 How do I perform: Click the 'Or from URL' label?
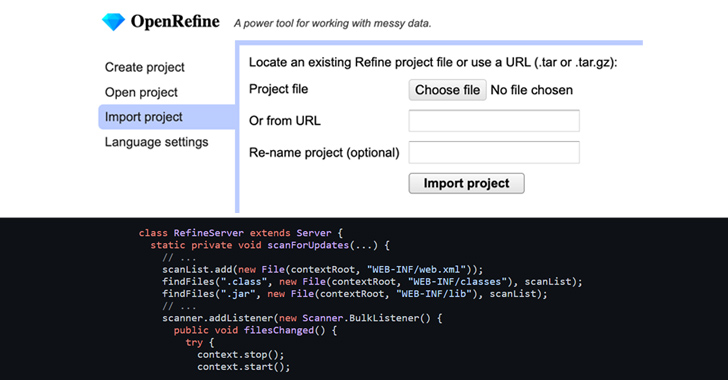click(285, 121)
